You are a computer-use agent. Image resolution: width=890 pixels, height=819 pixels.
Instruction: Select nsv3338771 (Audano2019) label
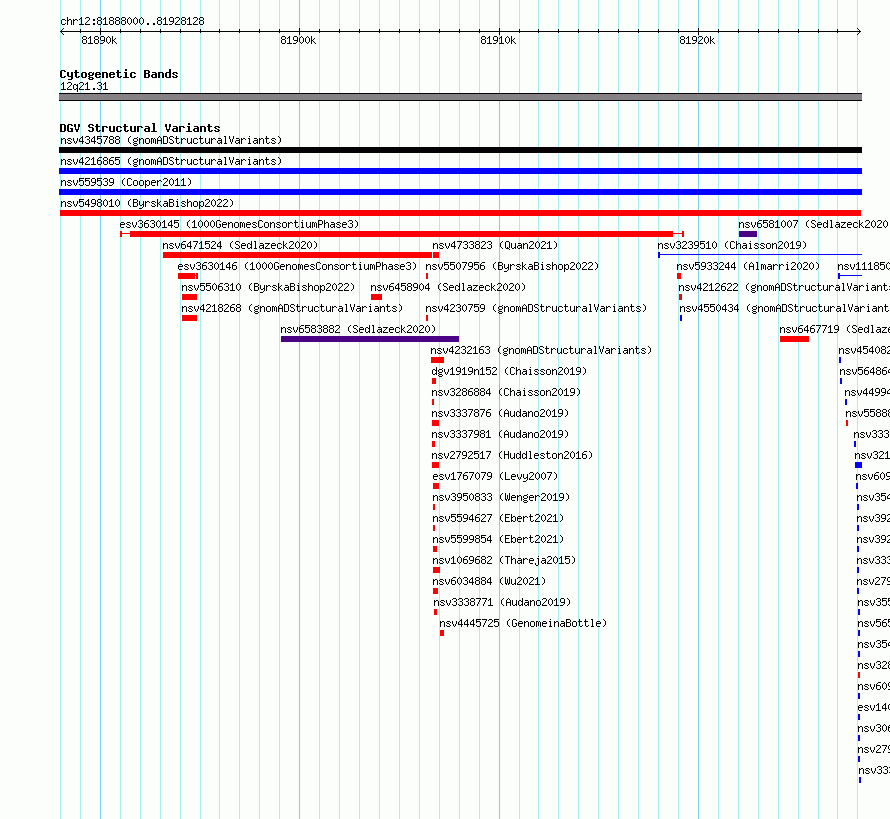pyautogui.click(x=502, y=602)
